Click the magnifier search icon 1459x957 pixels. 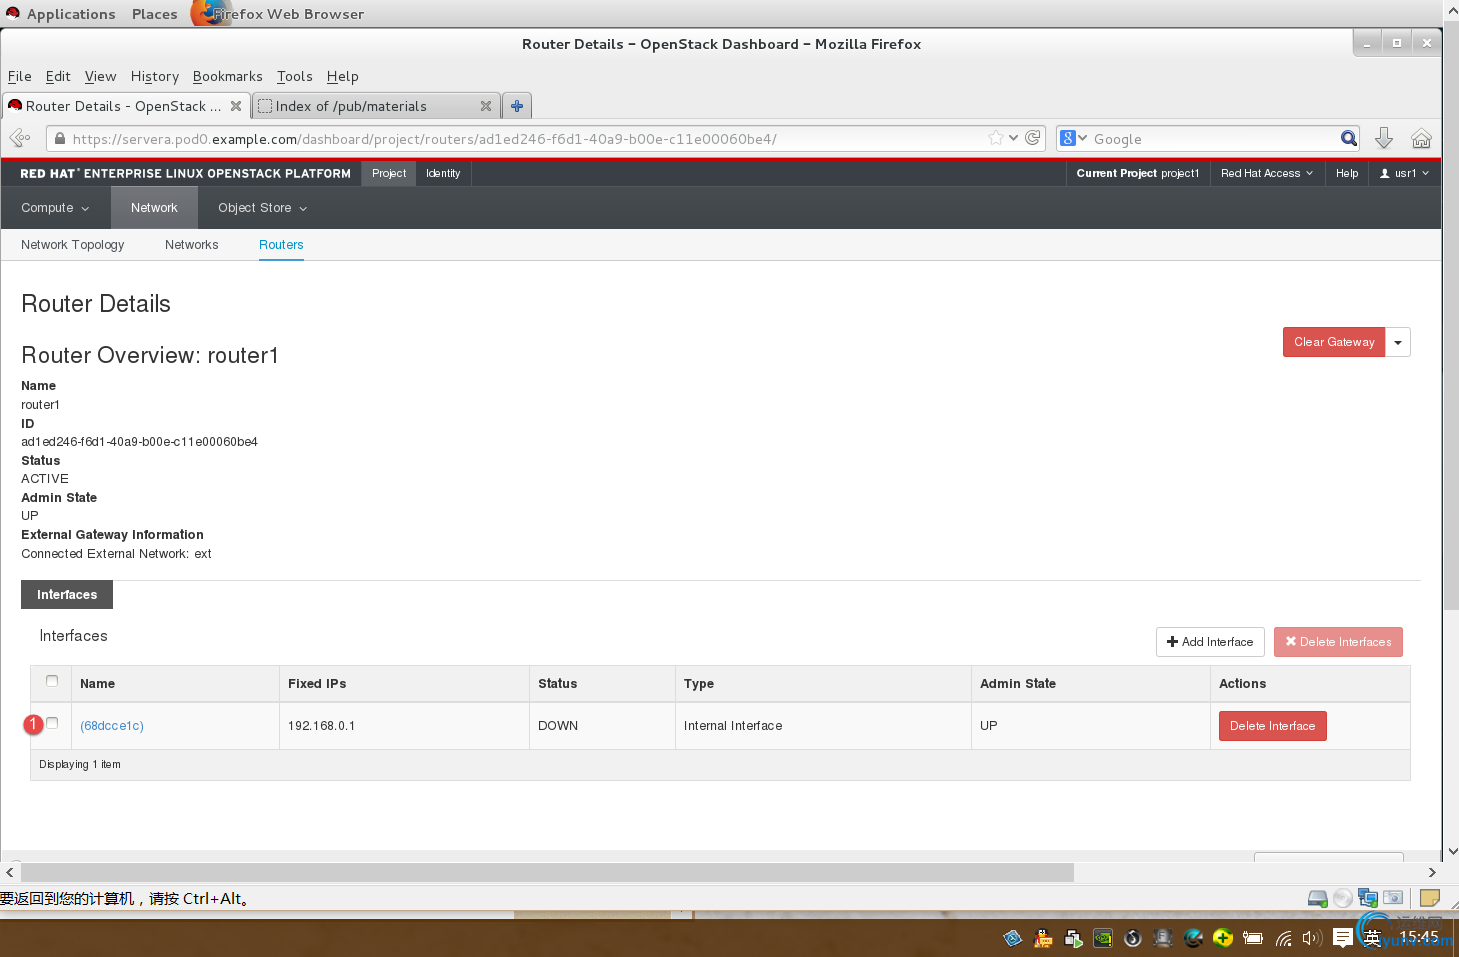coord(1349,138)
